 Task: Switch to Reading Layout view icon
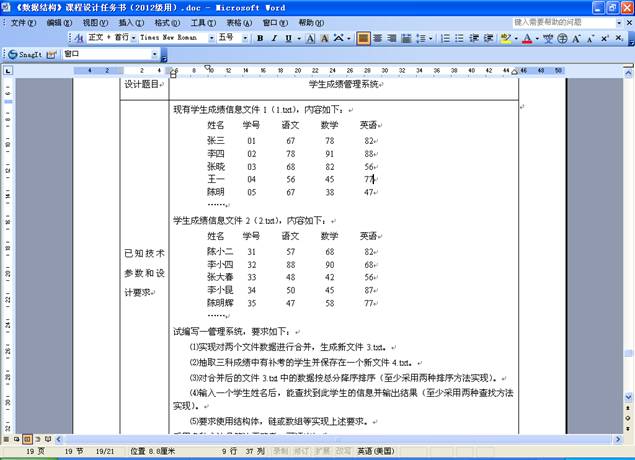coord(48,439)
